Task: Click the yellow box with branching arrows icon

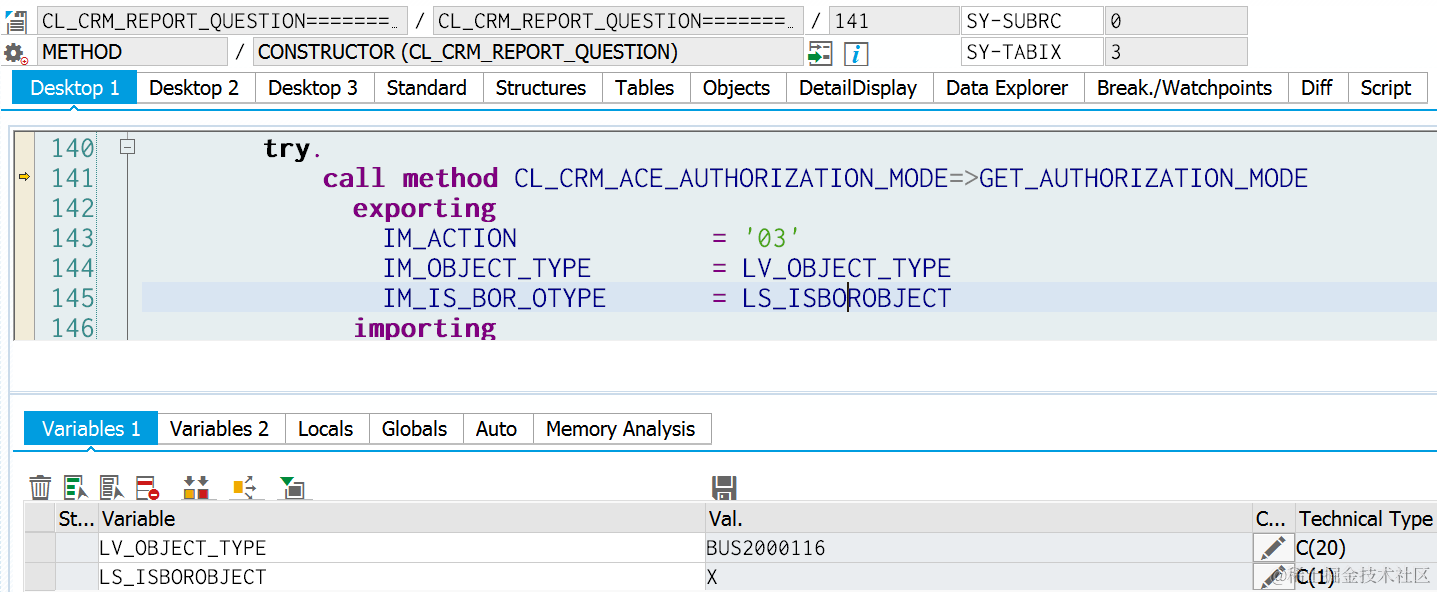Action: (x=245, y=487)
